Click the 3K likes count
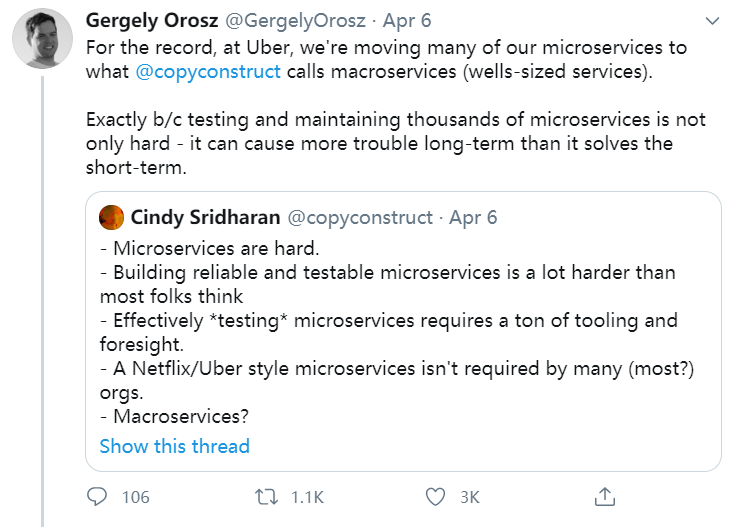 tap(468, 497)
